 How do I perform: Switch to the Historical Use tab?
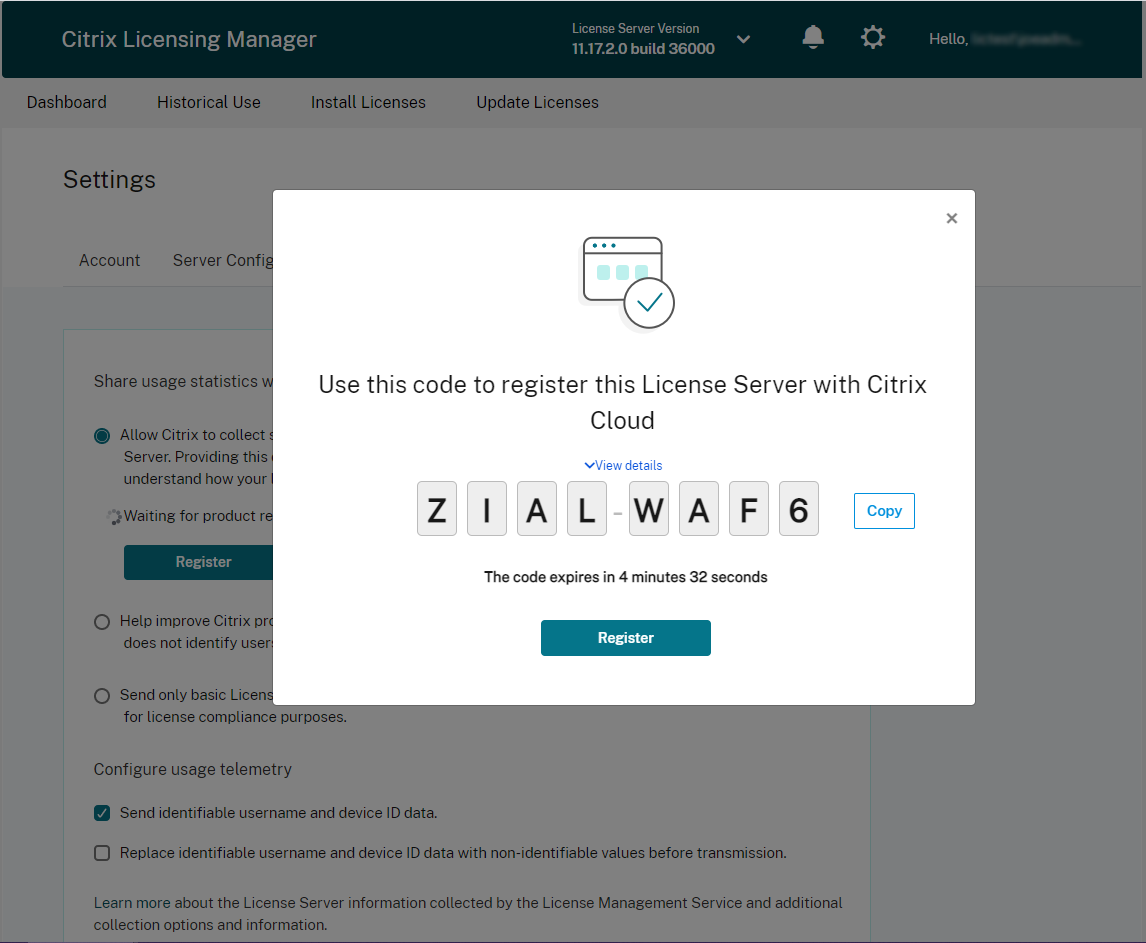[x=209, y=102]
